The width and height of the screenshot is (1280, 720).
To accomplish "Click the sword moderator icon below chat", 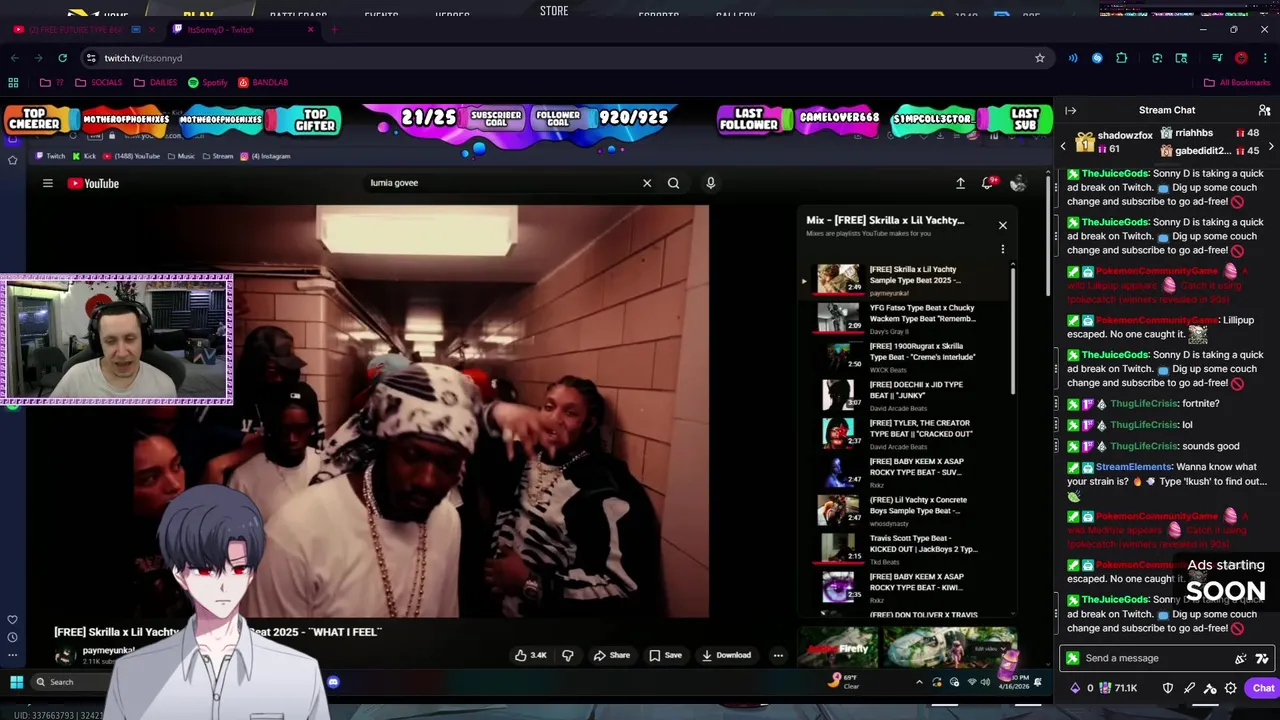I will 1189,688.
